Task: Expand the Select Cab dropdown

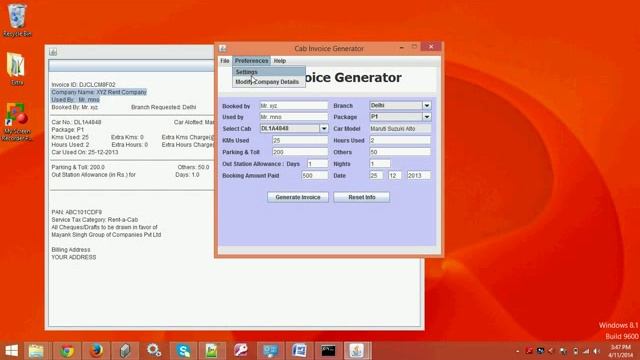Action: 324,129
